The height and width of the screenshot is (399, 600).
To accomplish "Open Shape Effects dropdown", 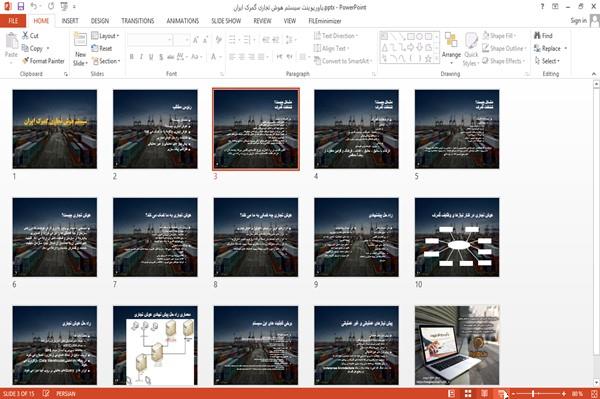I will 504,61.
